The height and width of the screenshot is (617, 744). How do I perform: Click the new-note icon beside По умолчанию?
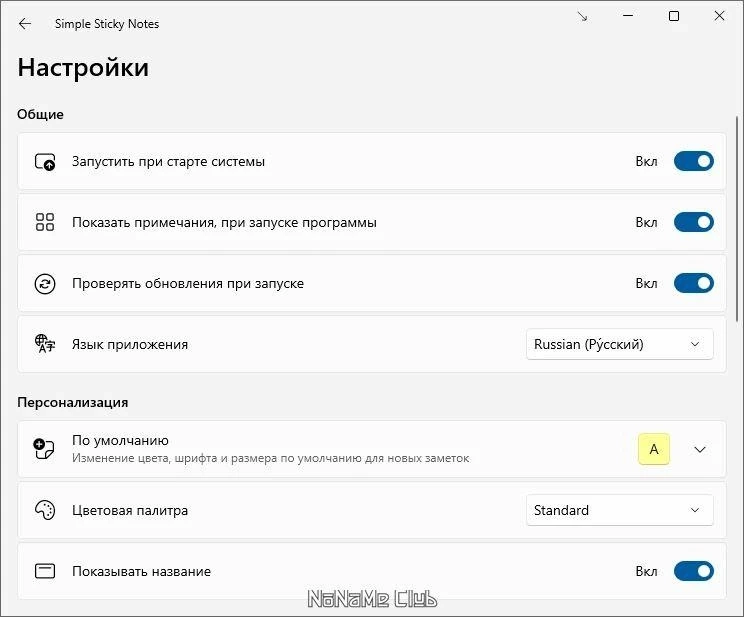[x=44, y=449]
